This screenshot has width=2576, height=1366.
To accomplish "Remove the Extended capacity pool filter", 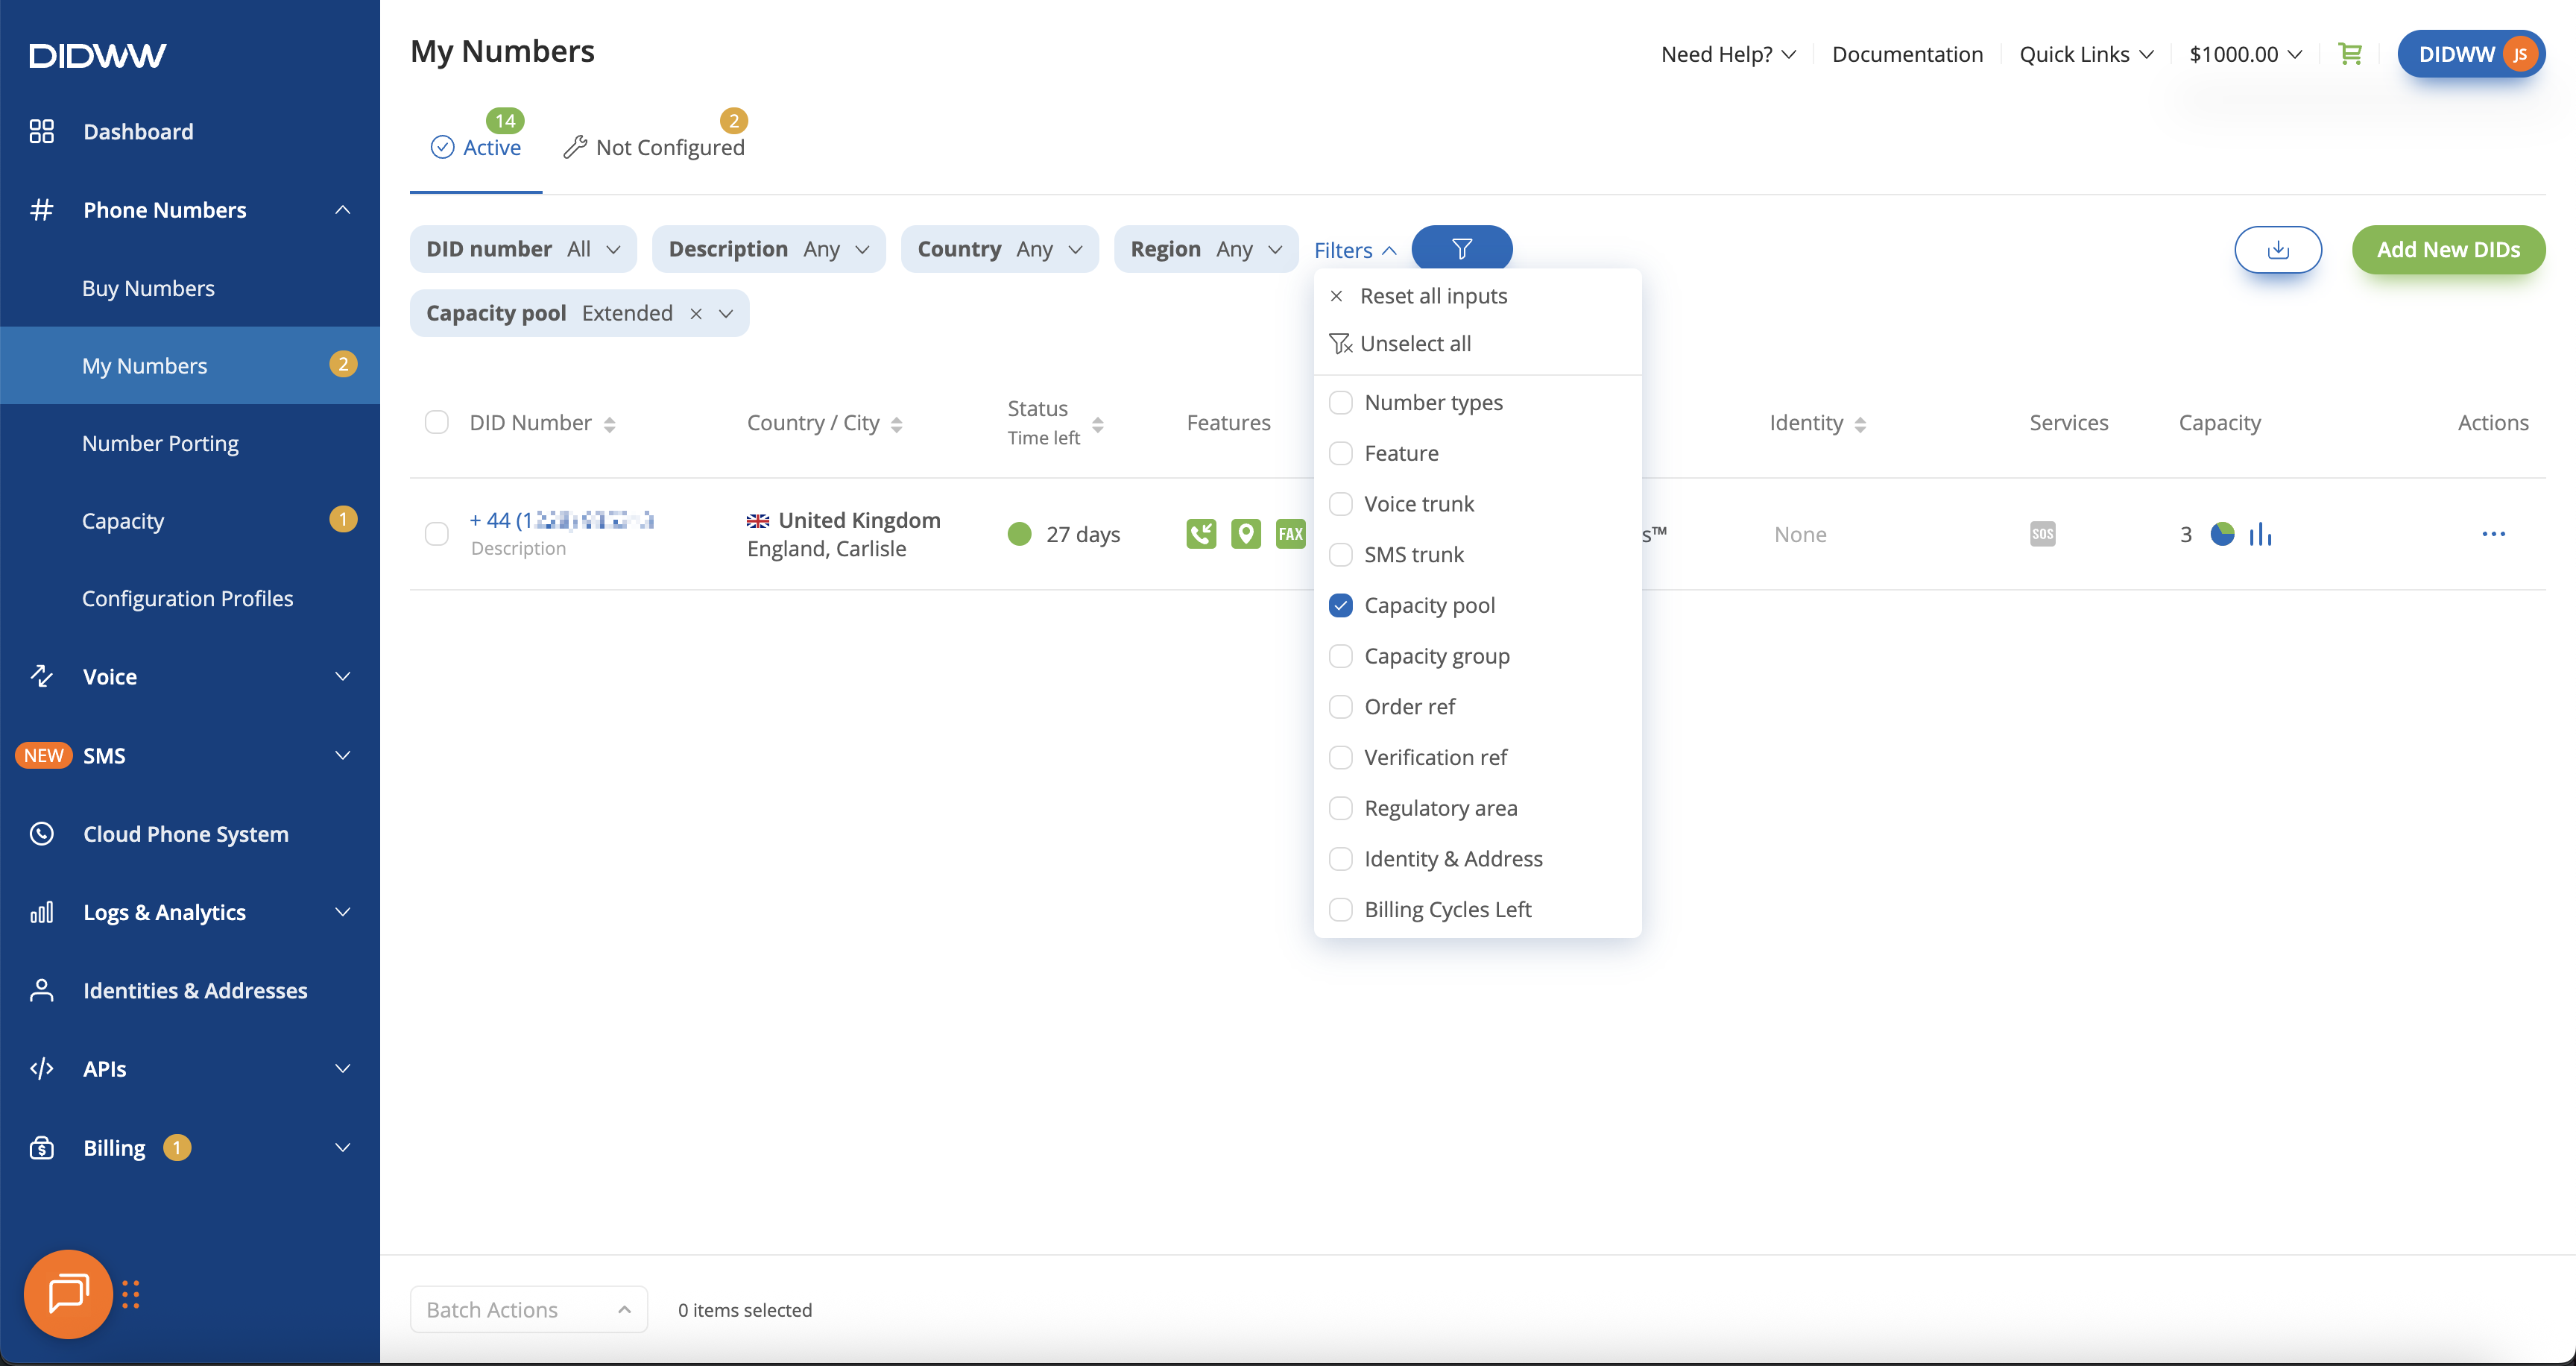I will point(696,314).
